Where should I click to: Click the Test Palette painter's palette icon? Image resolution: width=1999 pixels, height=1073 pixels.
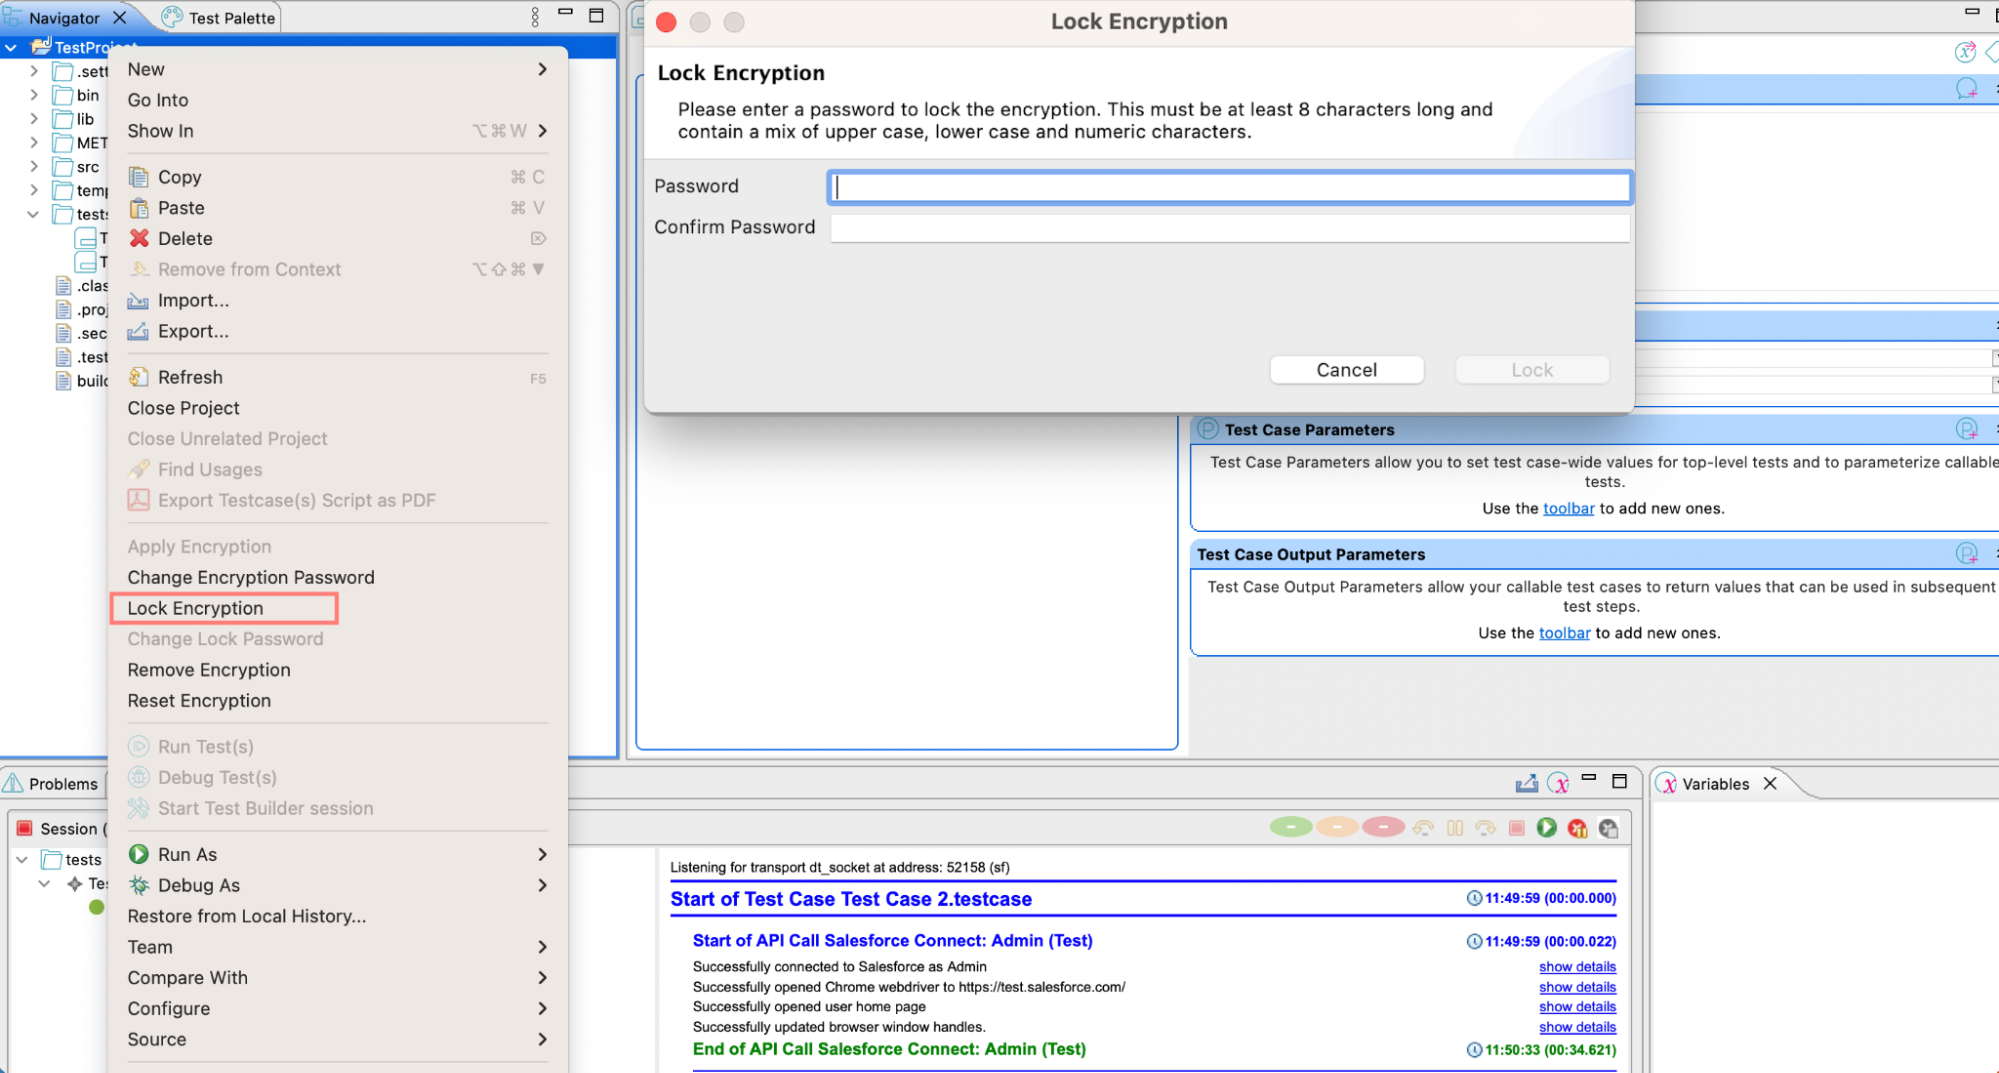click(172, 17)
